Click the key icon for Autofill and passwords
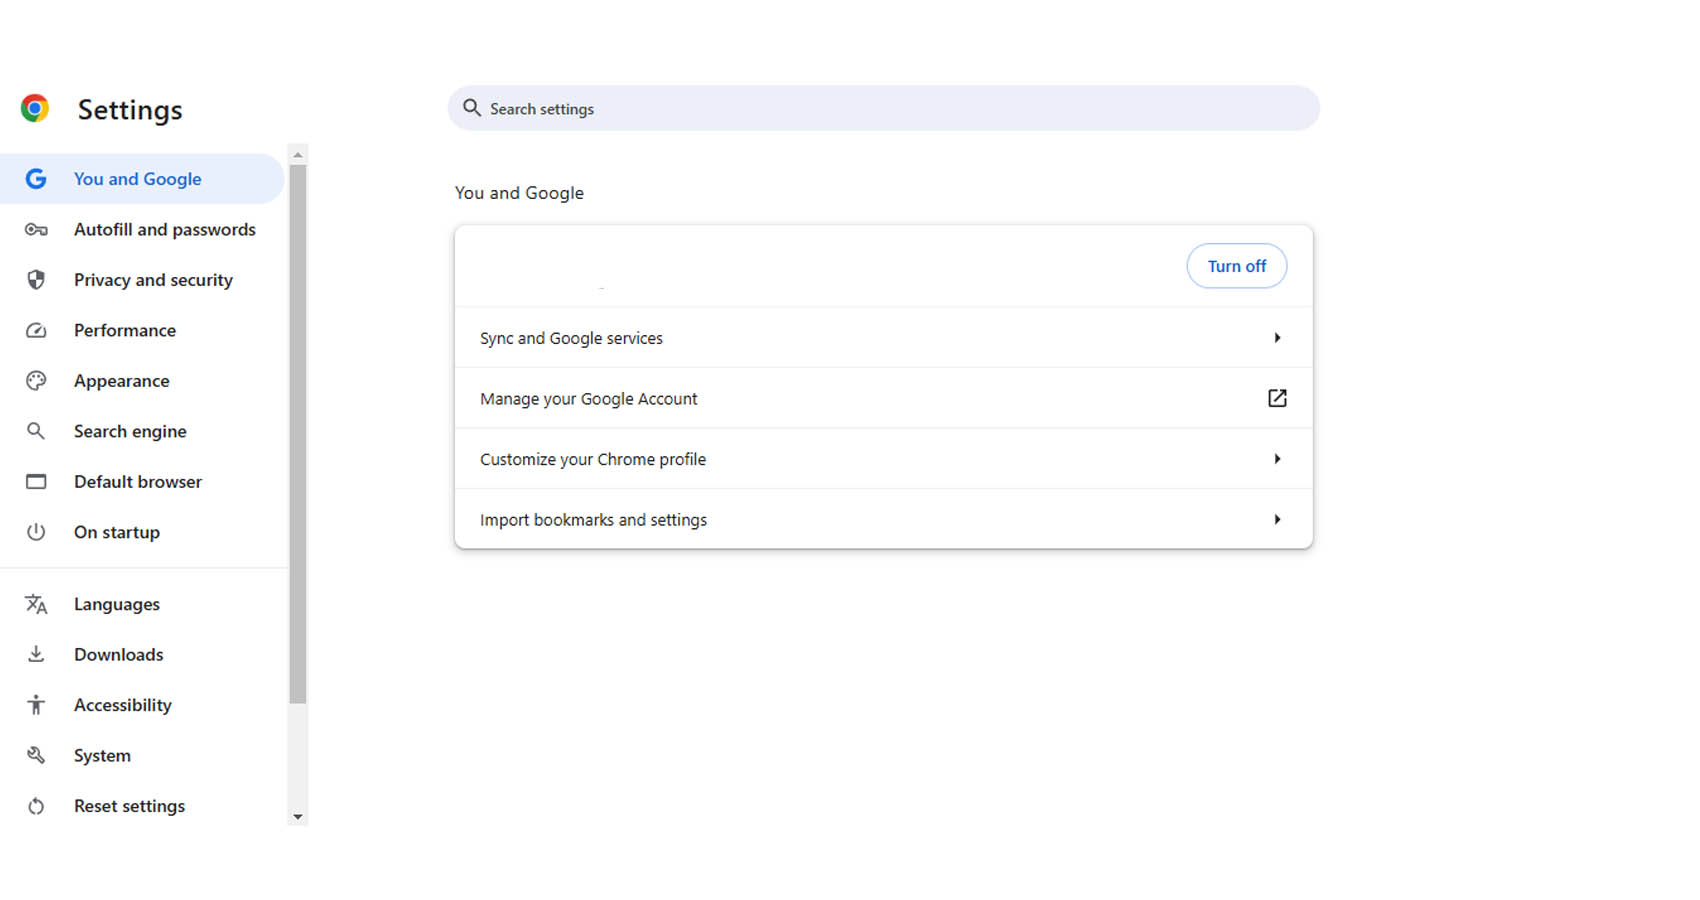1700x900 pixels. coord(36,230)
